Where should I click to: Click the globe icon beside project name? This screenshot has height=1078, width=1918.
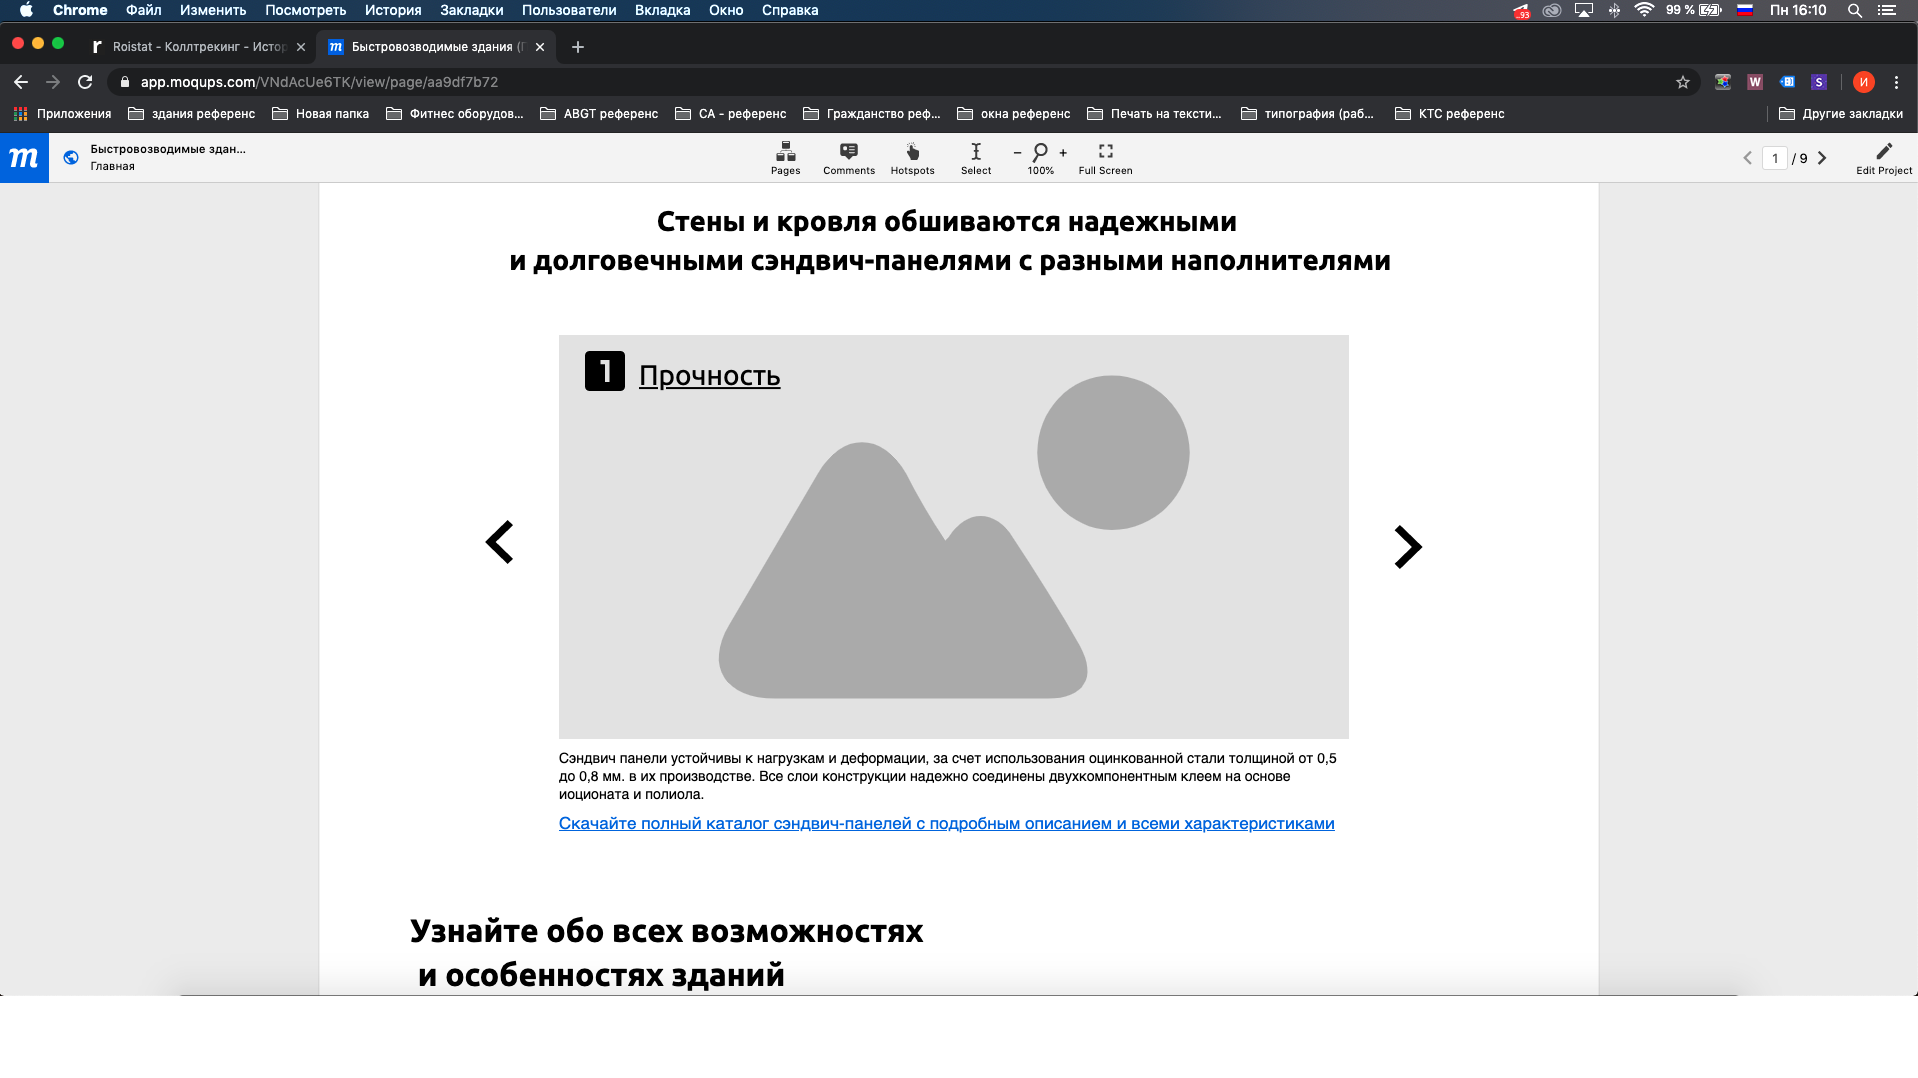pos(71,157)
